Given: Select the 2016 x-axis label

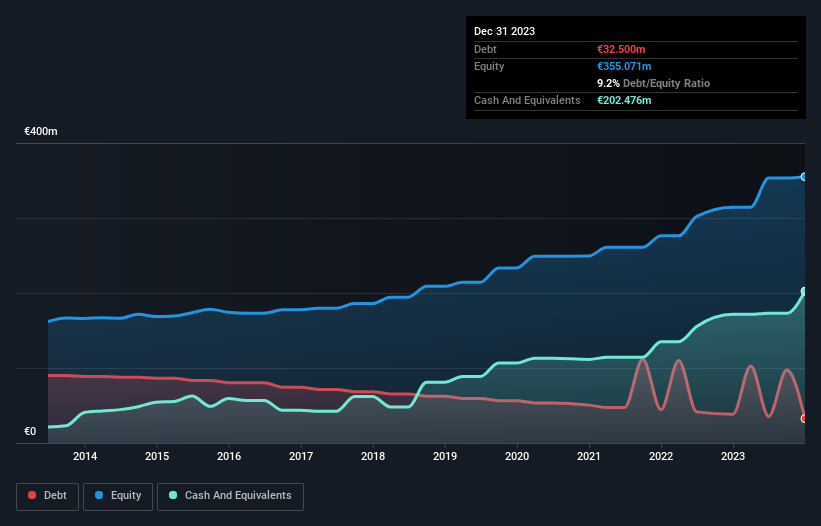Looking at the screenshot, I should pos(229,456).
